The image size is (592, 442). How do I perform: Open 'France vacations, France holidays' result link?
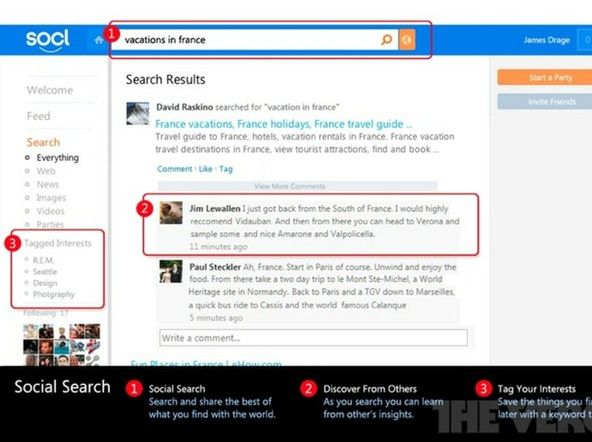(x=284, y=124)
